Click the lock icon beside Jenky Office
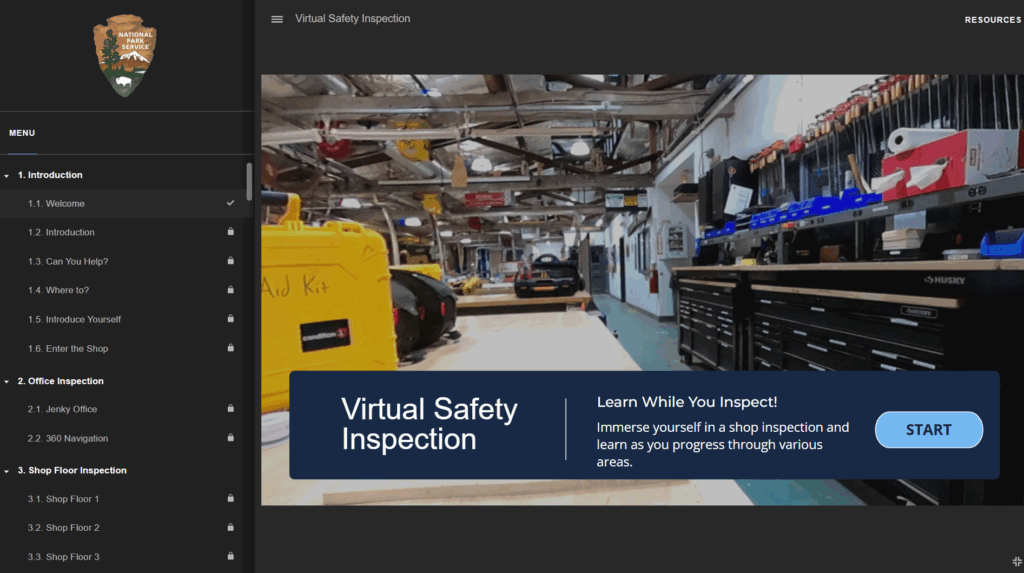The width and height of the screenshot is (1024, 573). point(231,409)
